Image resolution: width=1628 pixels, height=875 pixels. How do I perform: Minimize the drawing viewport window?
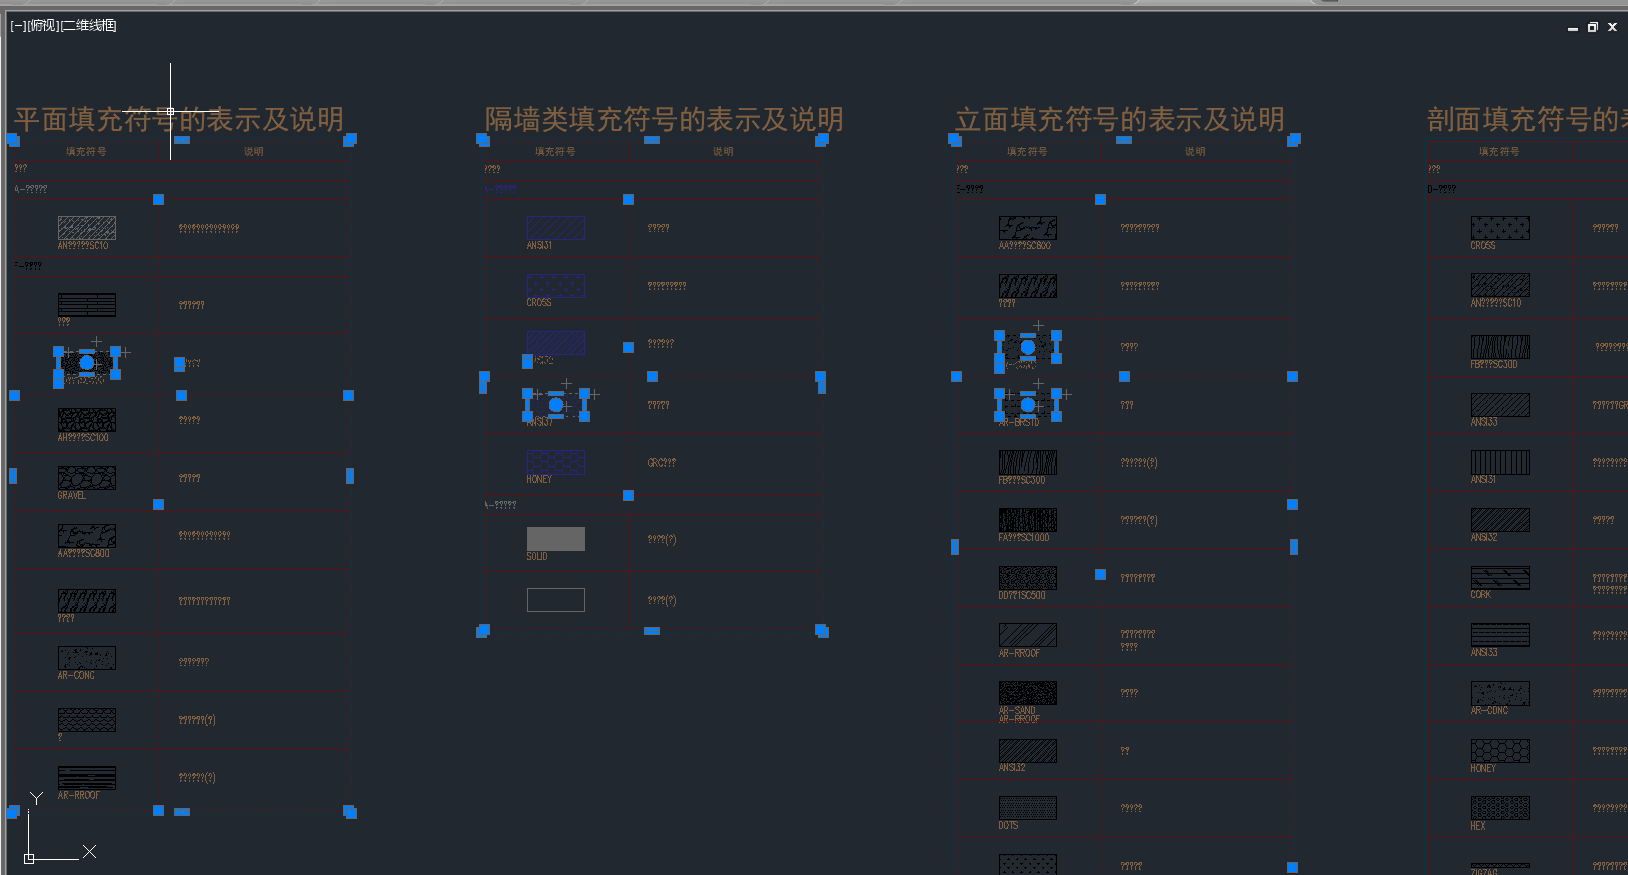[1573, 28]
